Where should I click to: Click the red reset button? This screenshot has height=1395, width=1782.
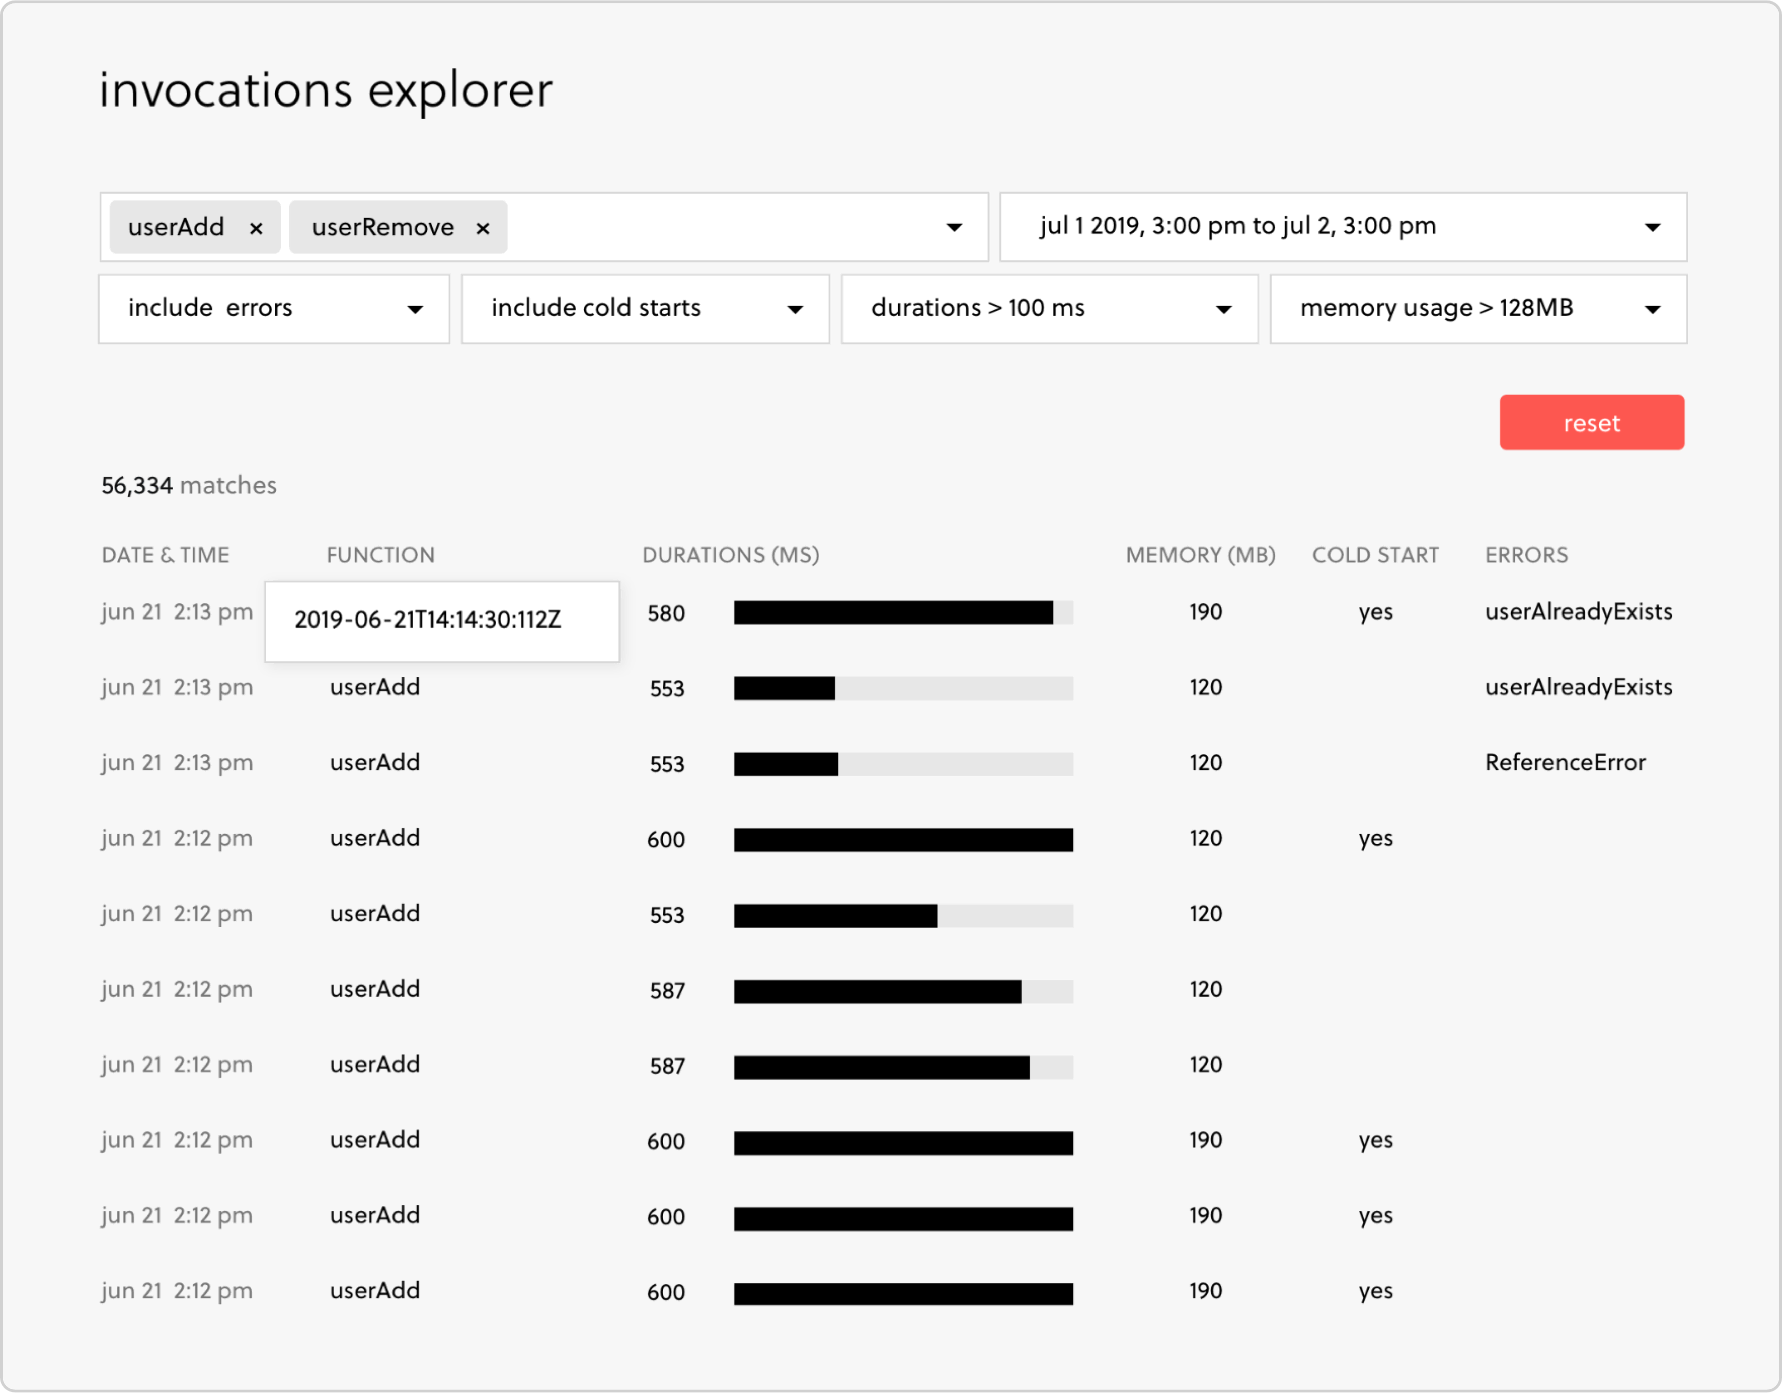coord(1591,422)
